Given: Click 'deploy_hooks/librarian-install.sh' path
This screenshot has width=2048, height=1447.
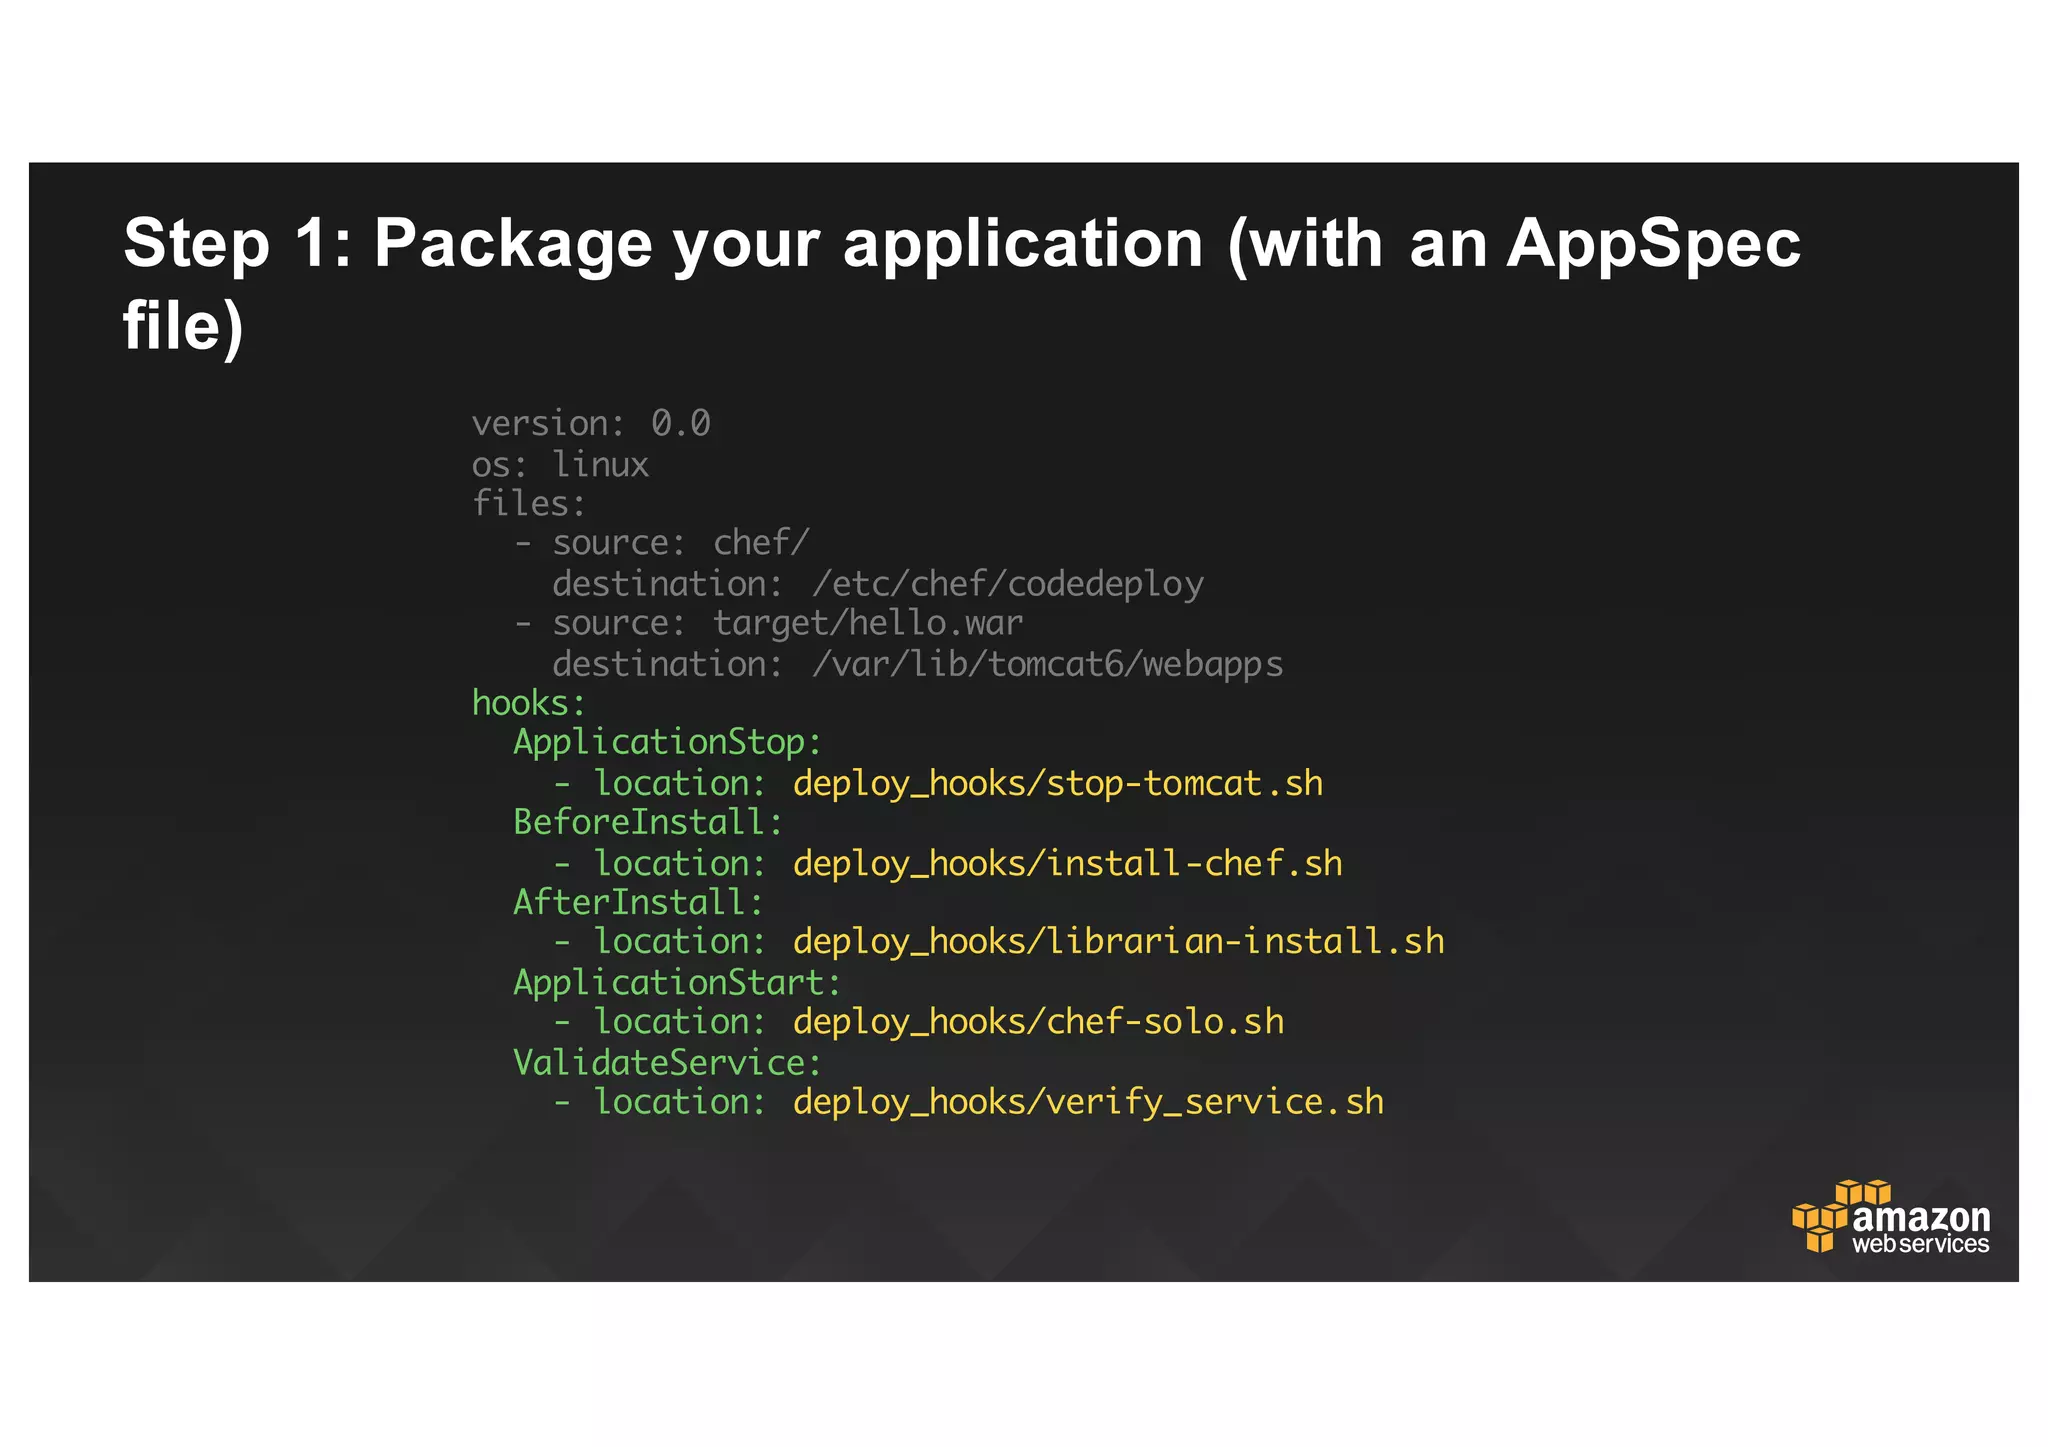Looking at the screenshot, I should (x=1119, y=942).
